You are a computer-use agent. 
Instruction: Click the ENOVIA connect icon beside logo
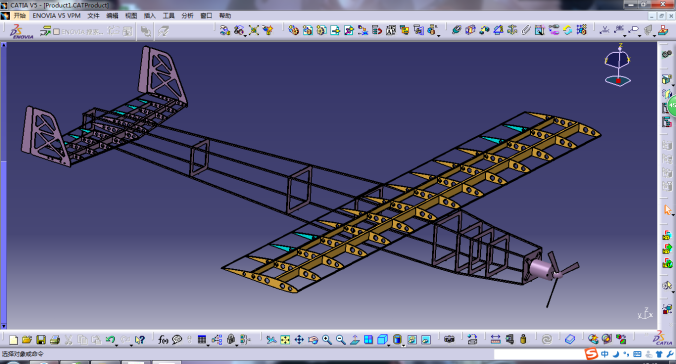click(45, 31)
